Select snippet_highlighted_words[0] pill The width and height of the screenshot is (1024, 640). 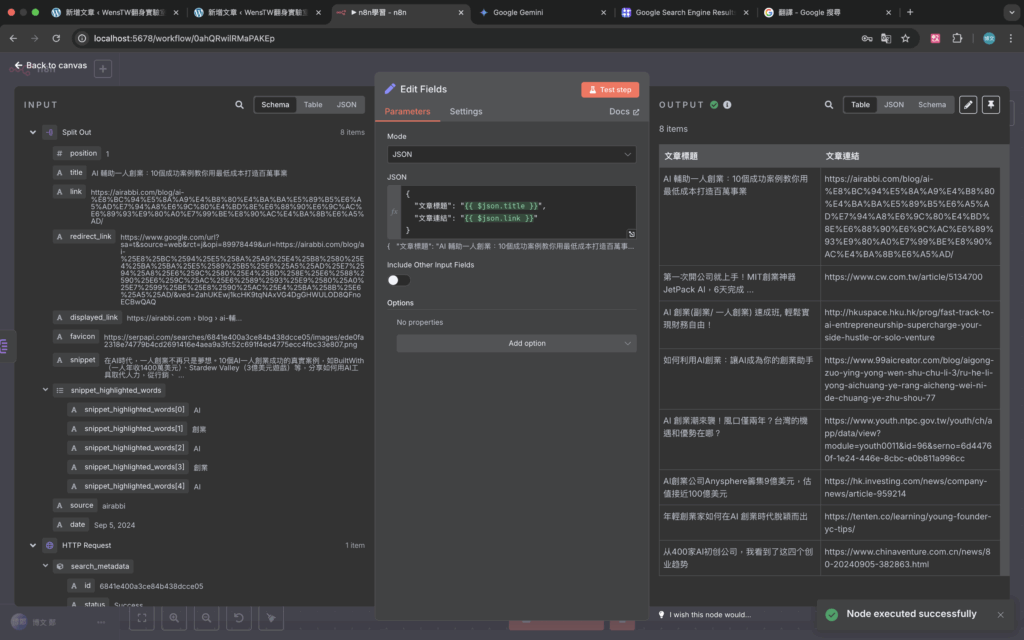click(128, 409)
